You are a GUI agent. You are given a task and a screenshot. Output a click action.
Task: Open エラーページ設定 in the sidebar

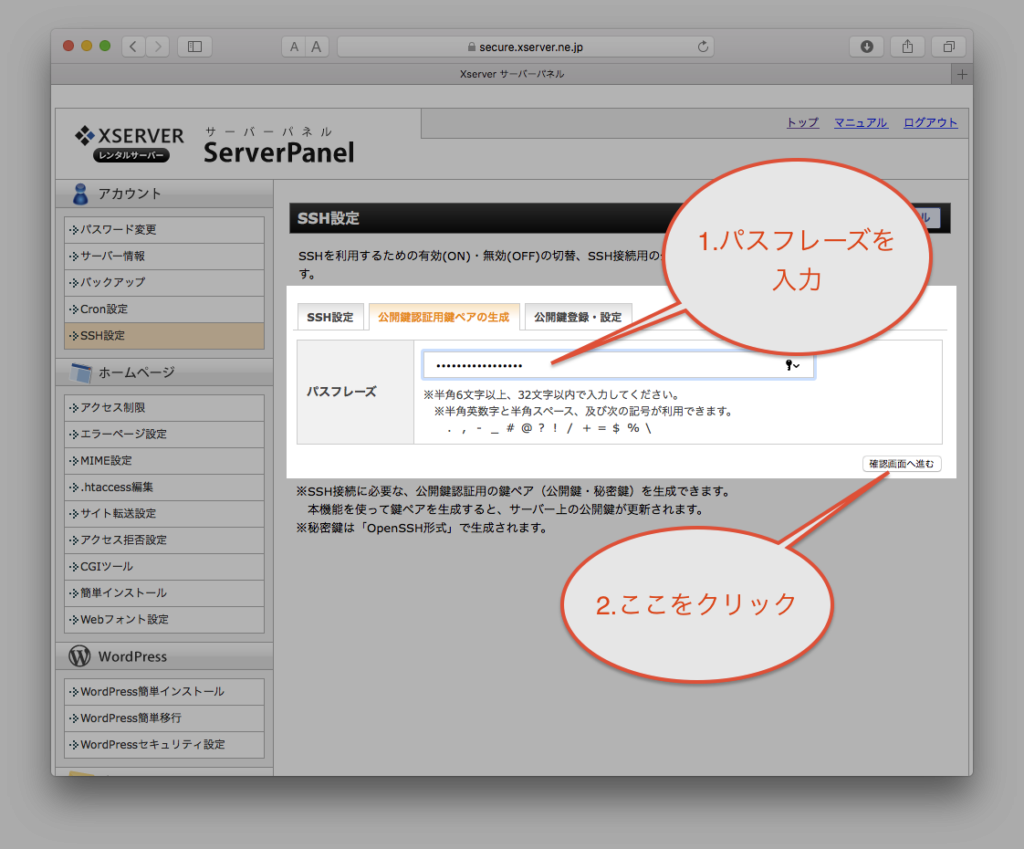pyautogui.click(x=165, y=434)
